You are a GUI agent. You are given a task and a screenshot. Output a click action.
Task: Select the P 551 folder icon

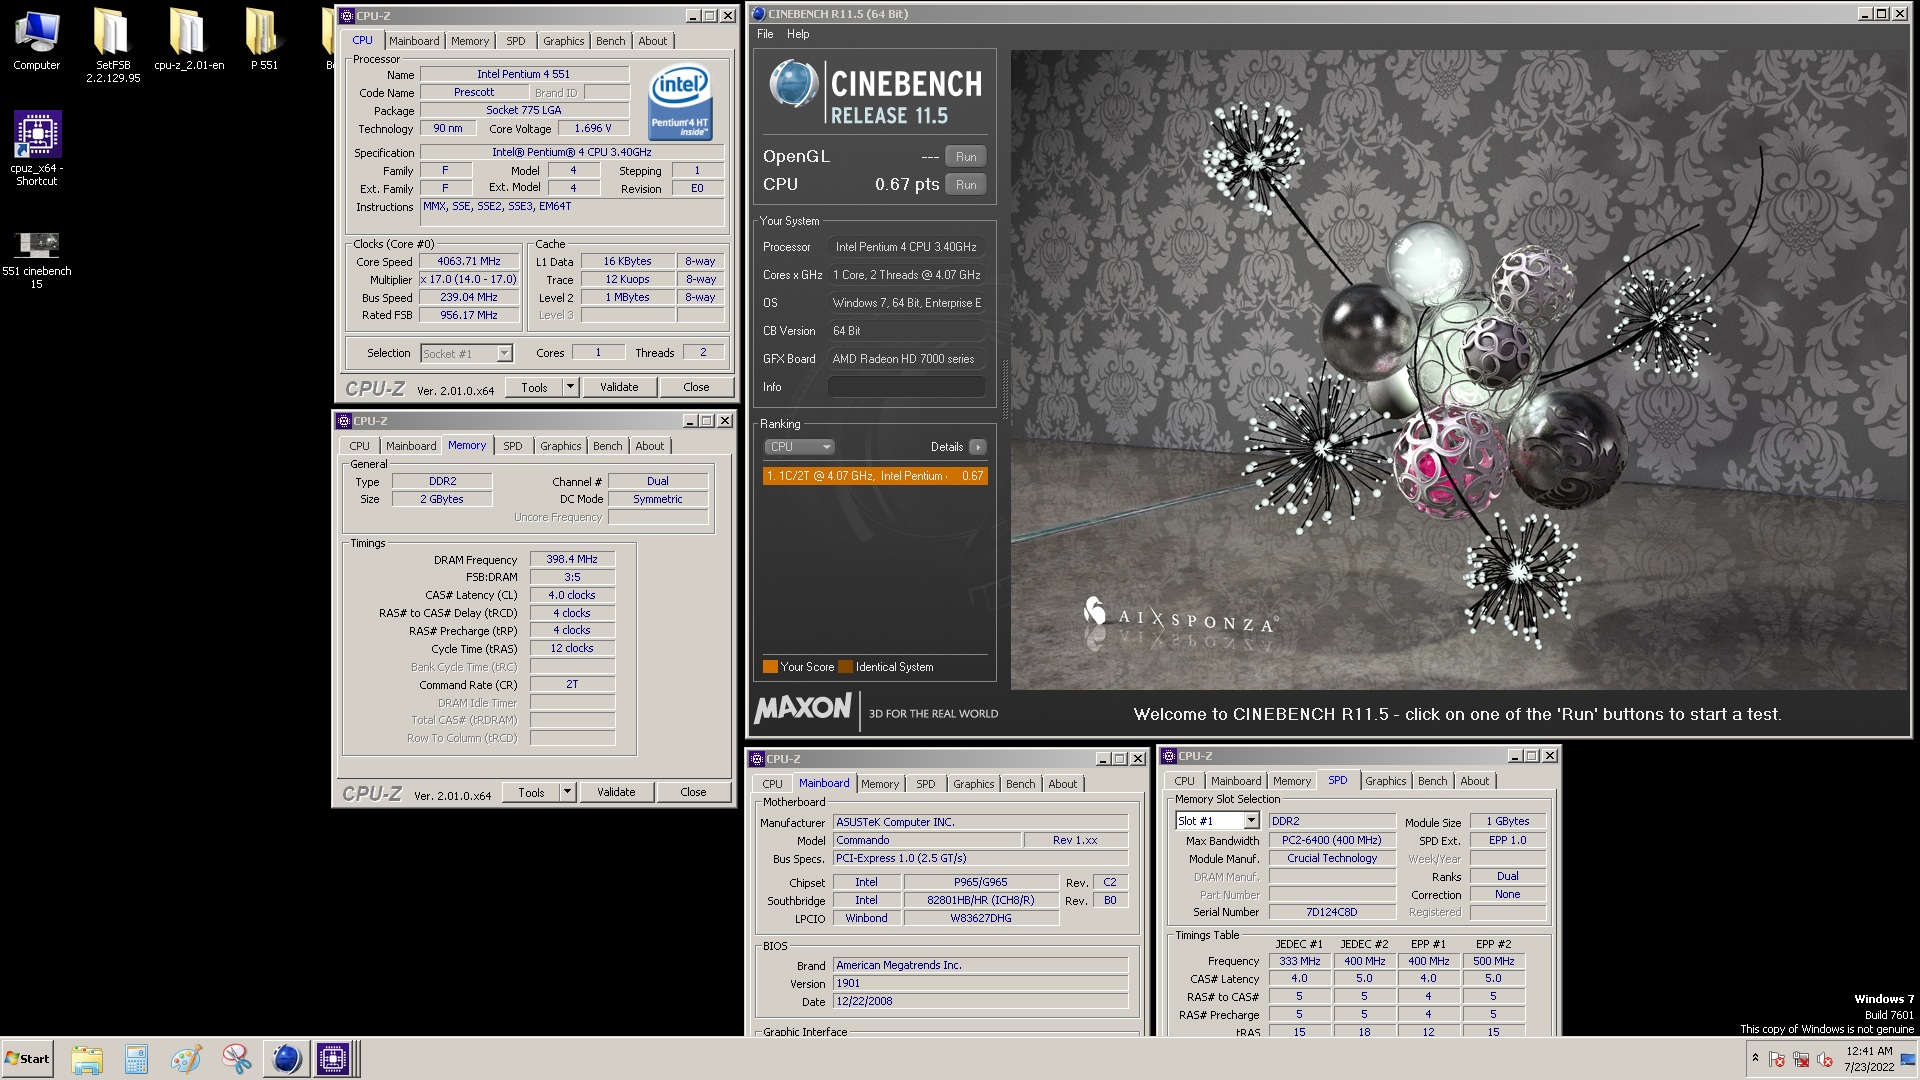pos(263,40)
